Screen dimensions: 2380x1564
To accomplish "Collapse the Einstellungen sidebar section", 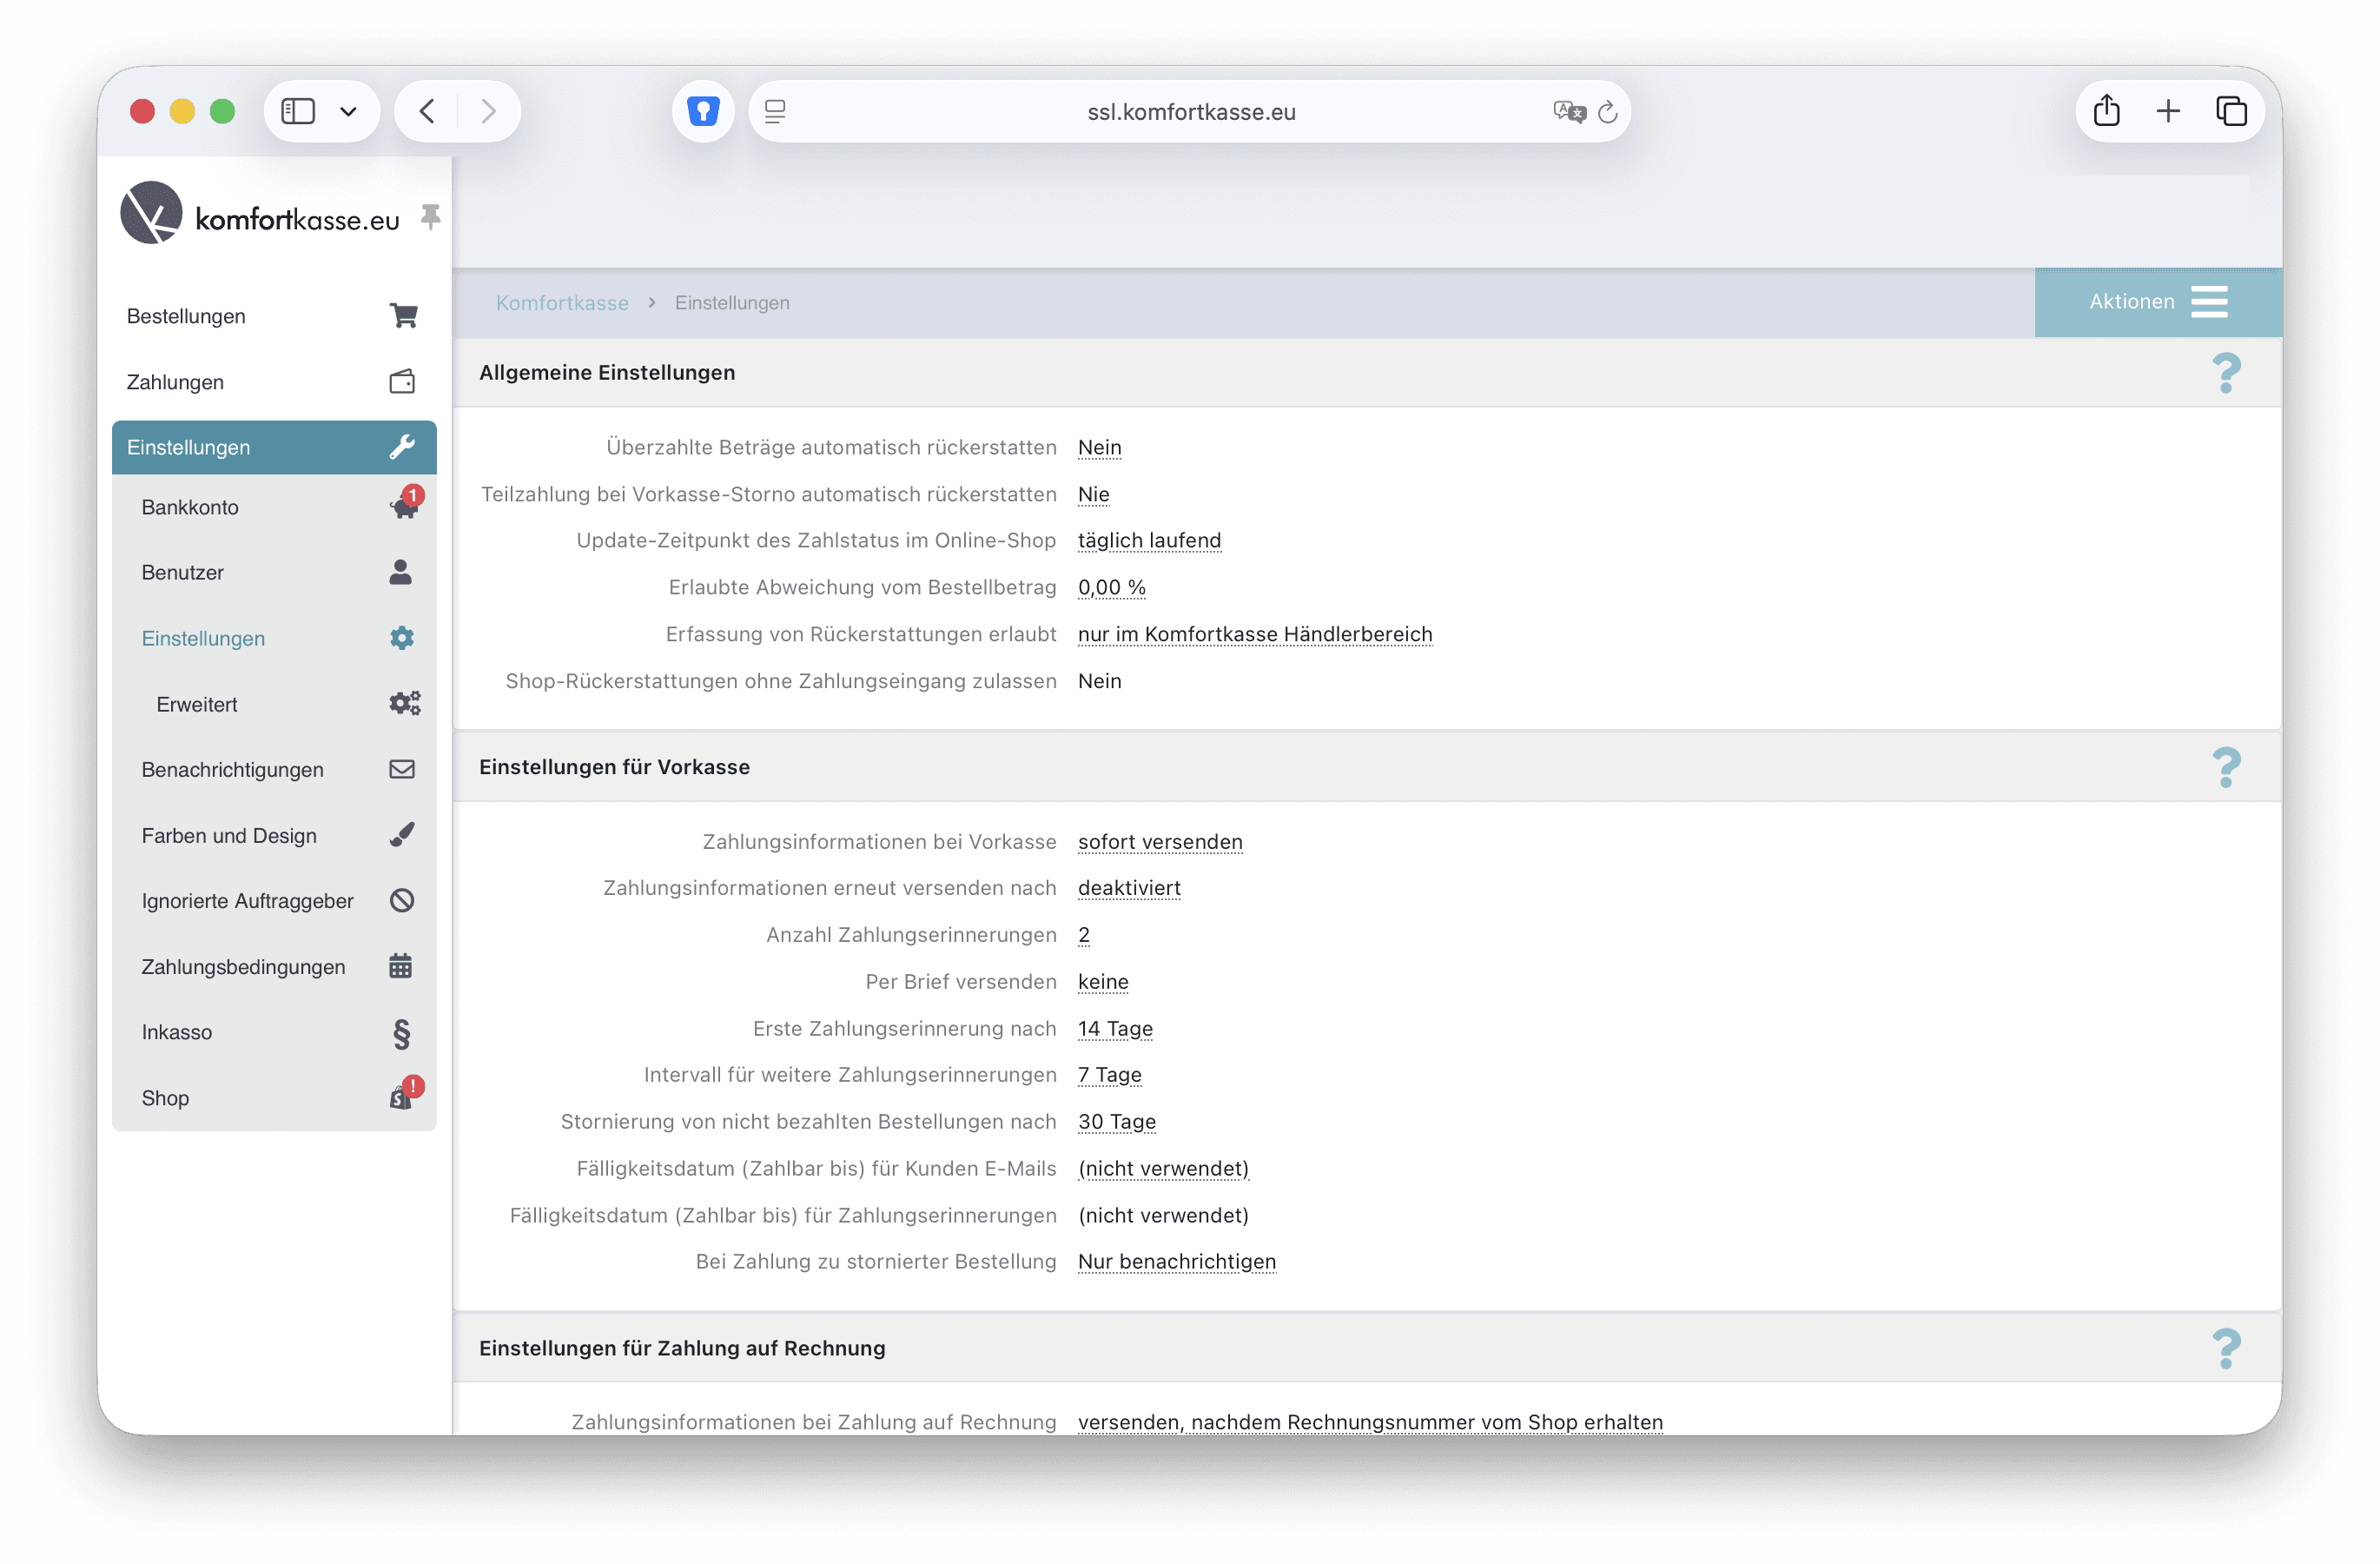I will (x=274, y=447).
